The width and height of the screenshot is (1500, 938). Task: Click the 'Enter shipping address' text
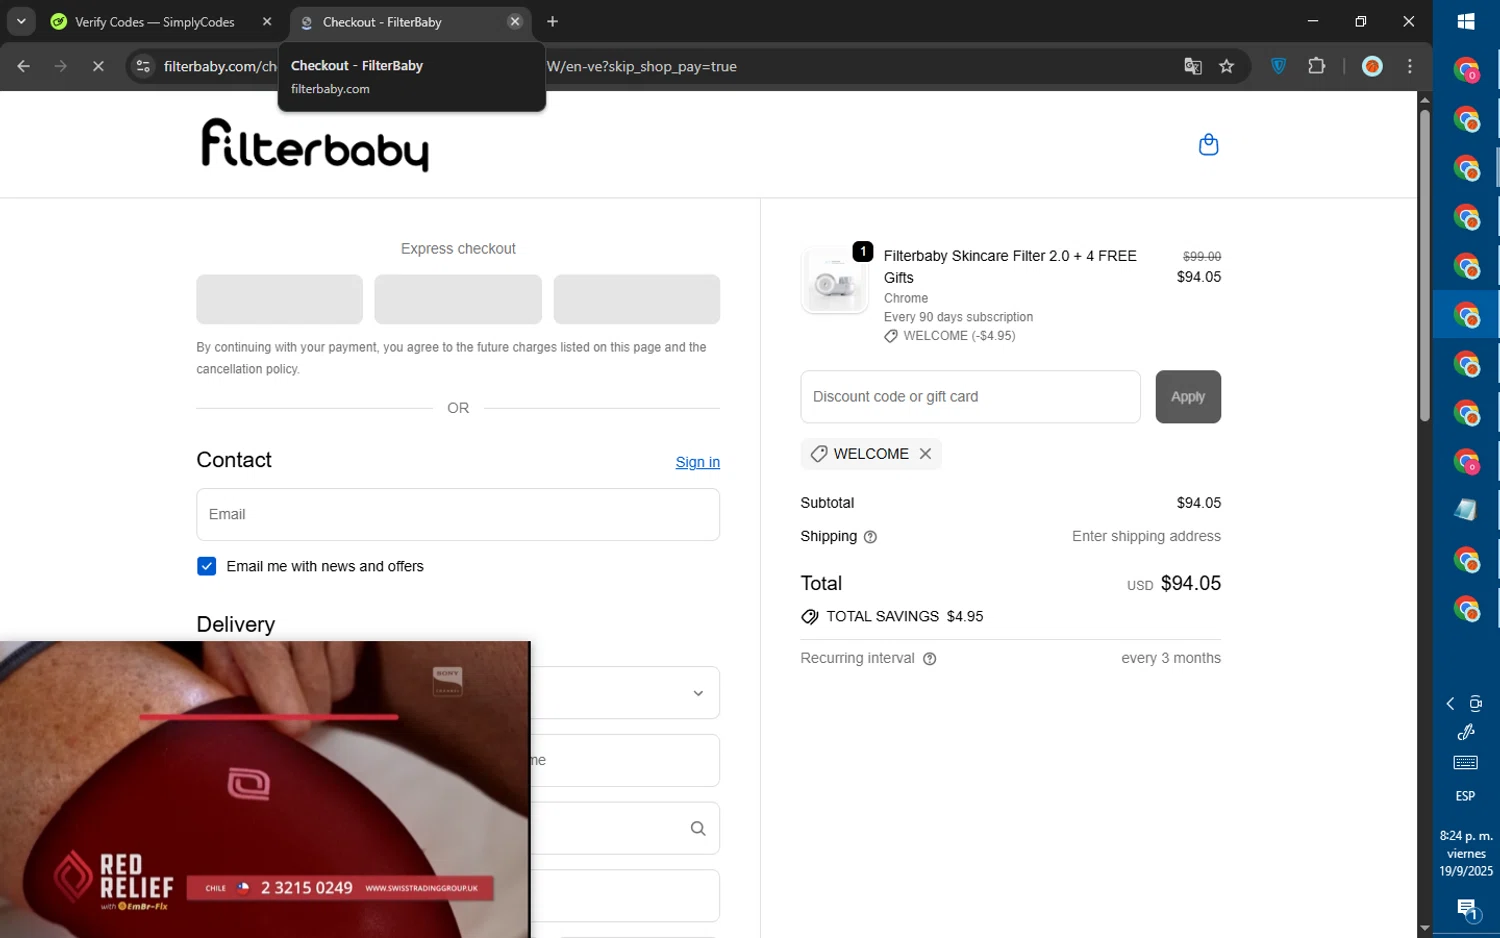pos(1146,537)
